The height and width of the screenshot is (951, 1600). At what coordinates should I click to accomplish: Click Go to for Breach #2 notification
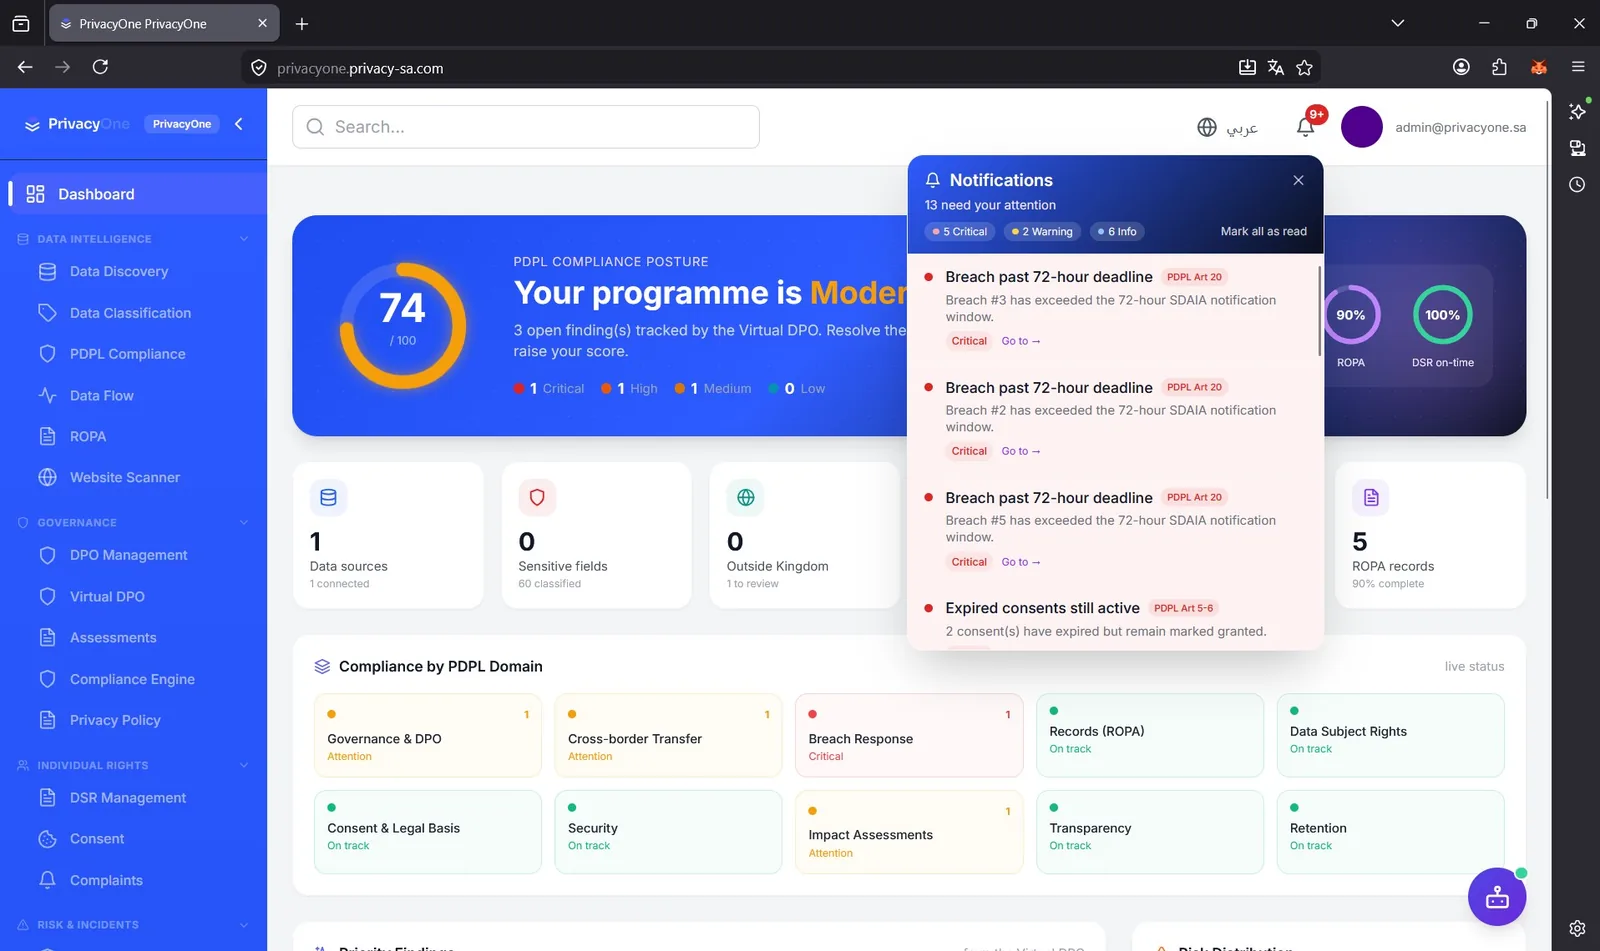(1020, 451)
